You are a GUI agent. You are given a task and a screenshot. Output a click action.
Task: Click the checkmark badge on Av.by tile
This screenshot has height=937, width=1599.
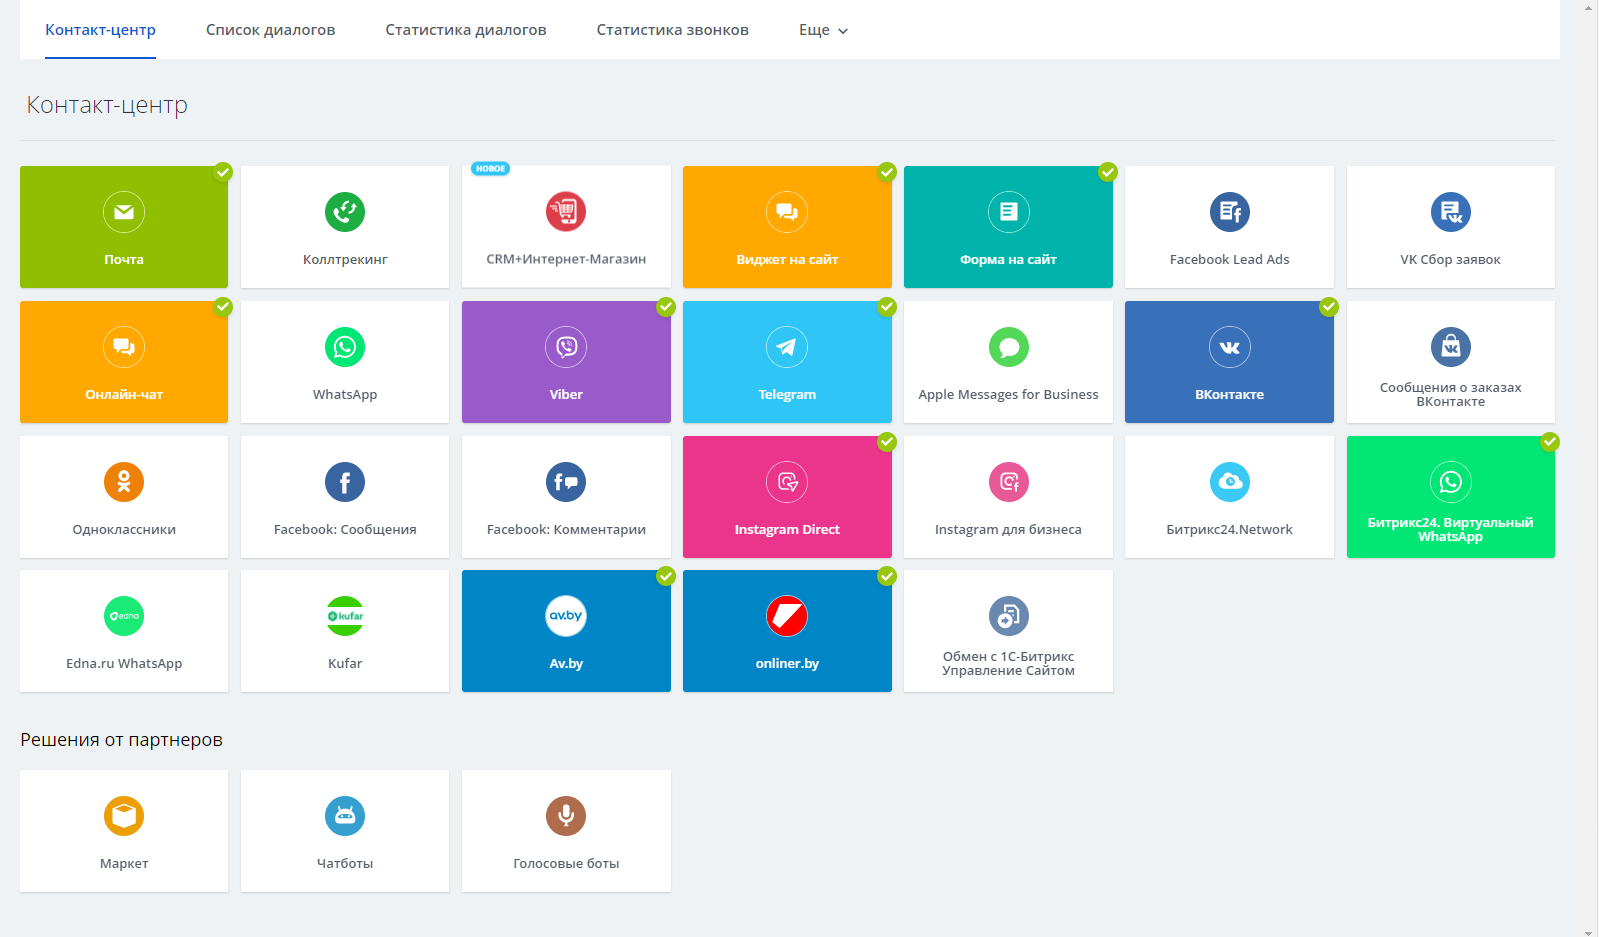click(666, 576)
